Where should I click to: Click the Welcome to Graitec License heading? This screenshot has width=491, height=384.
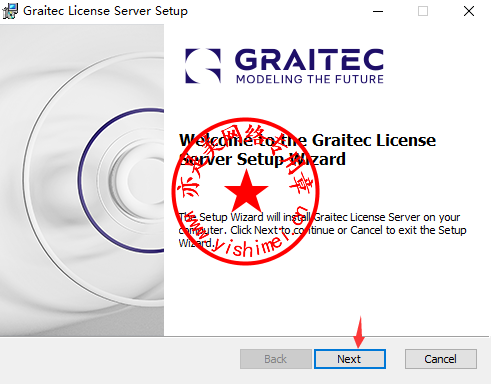[x=307, y=149]
